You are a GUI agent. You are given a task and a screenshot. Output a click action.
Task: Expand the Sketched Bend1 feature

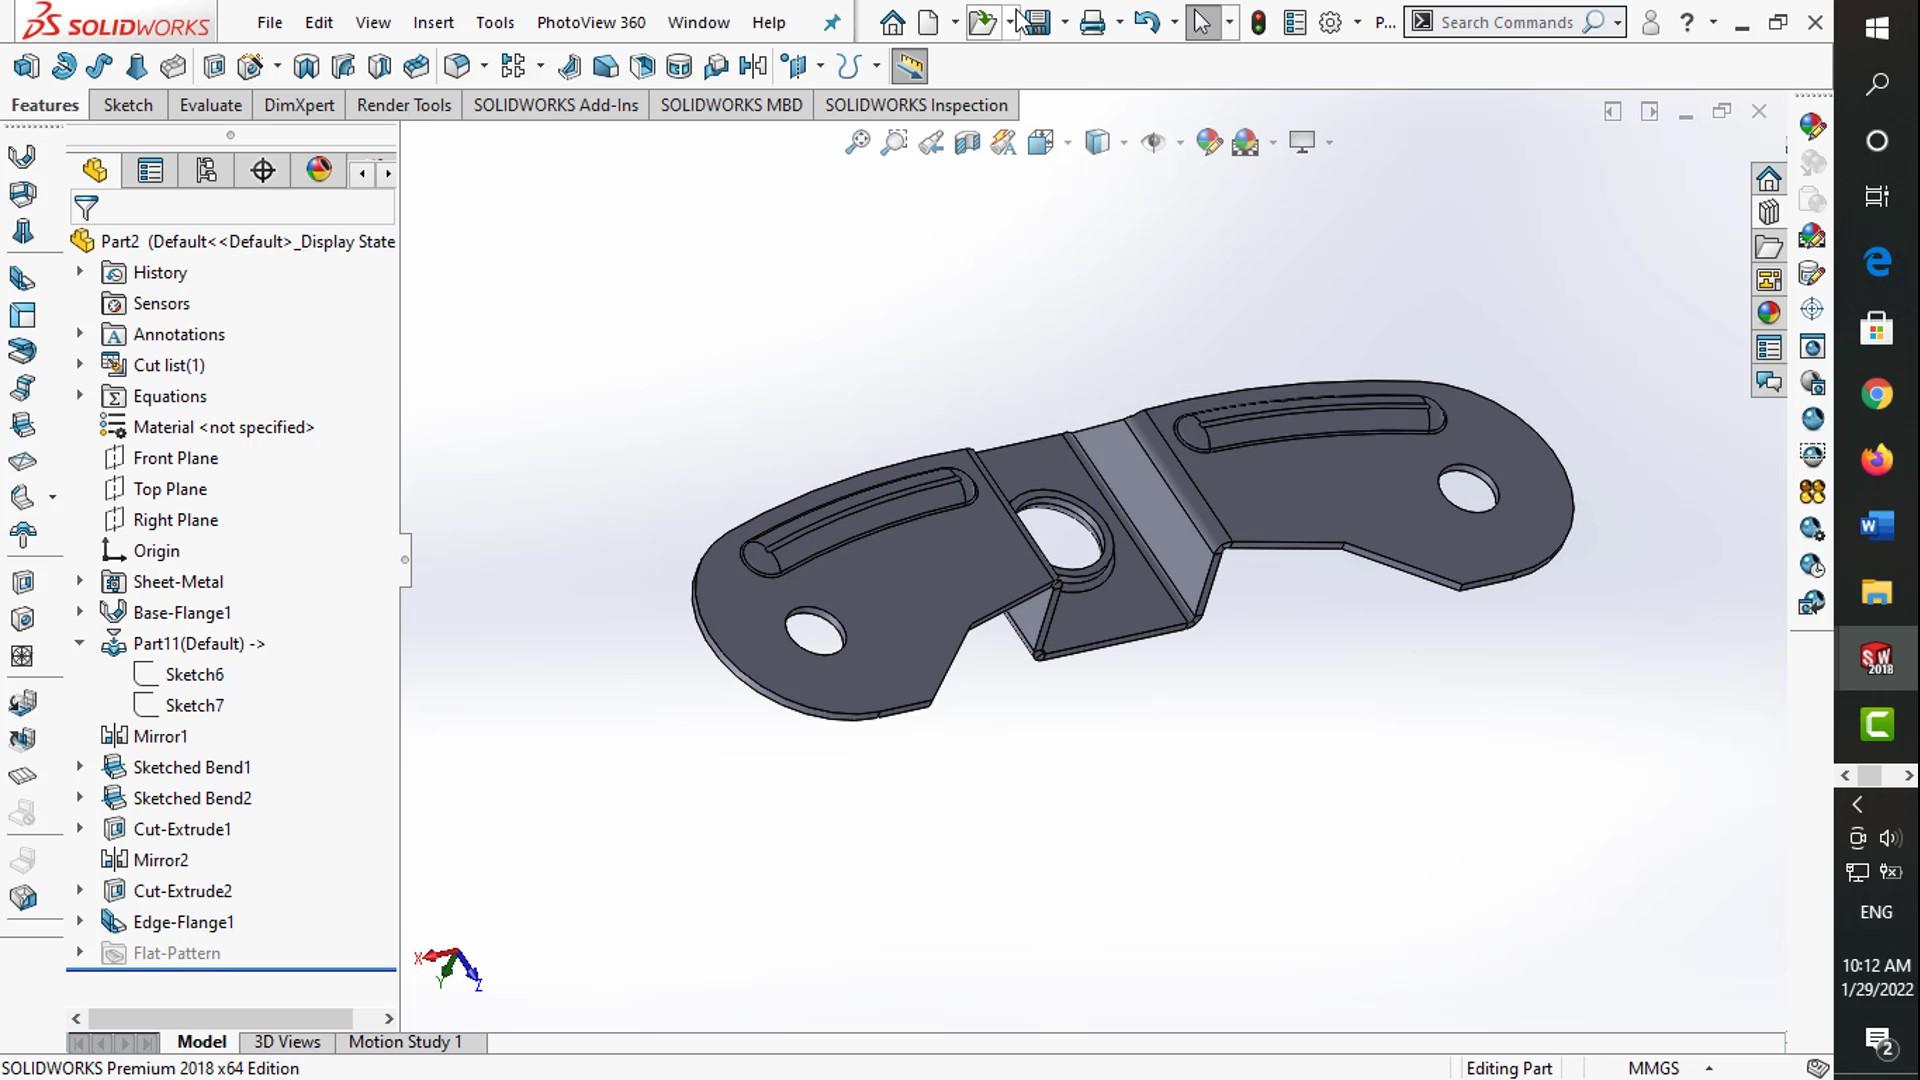(x=80, y=767)
